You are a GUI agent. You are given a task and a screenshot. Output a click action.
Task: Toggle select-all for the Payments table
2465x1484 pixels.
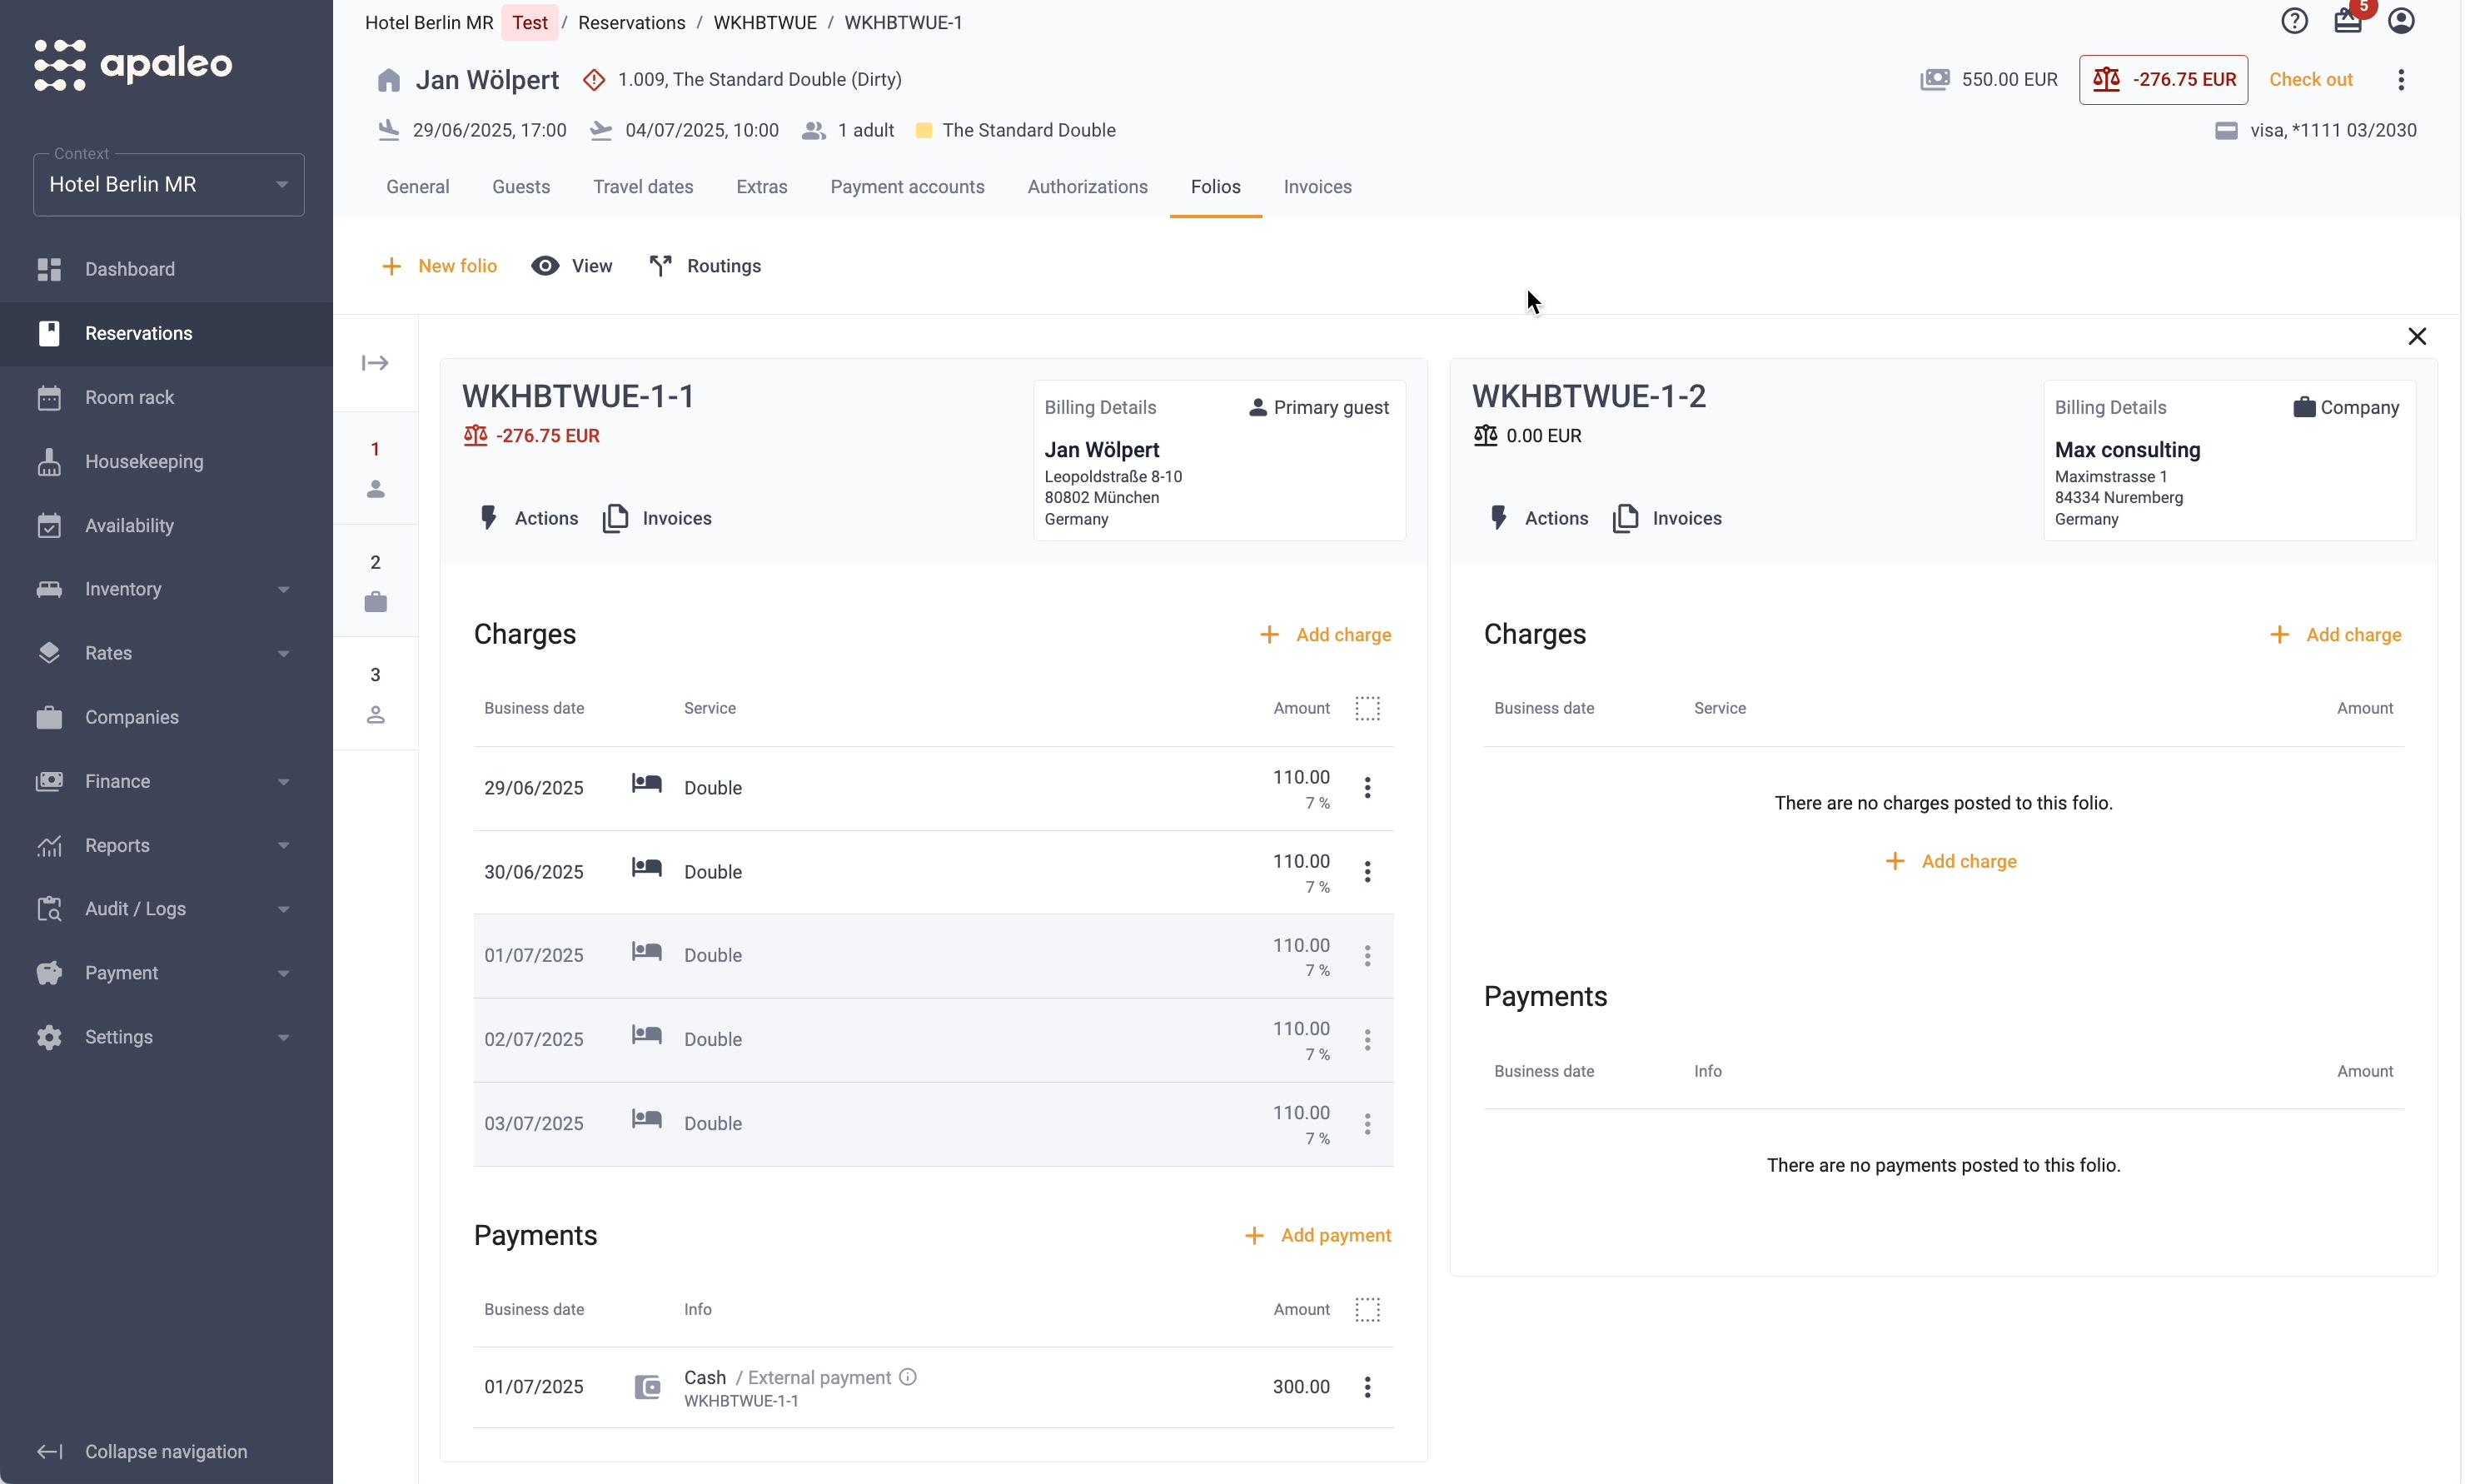point(1367,1309)
